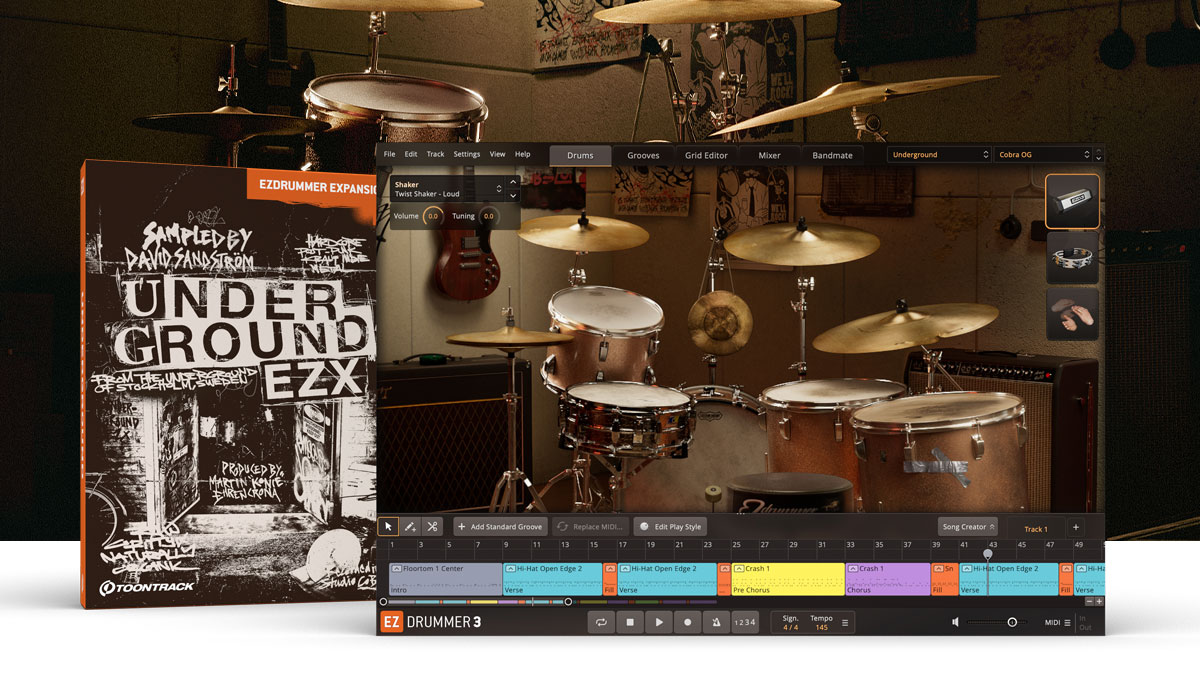Select the purple Chorus block
The height and width of the screenshot is (675, 1200).
(x=888, y=580)
